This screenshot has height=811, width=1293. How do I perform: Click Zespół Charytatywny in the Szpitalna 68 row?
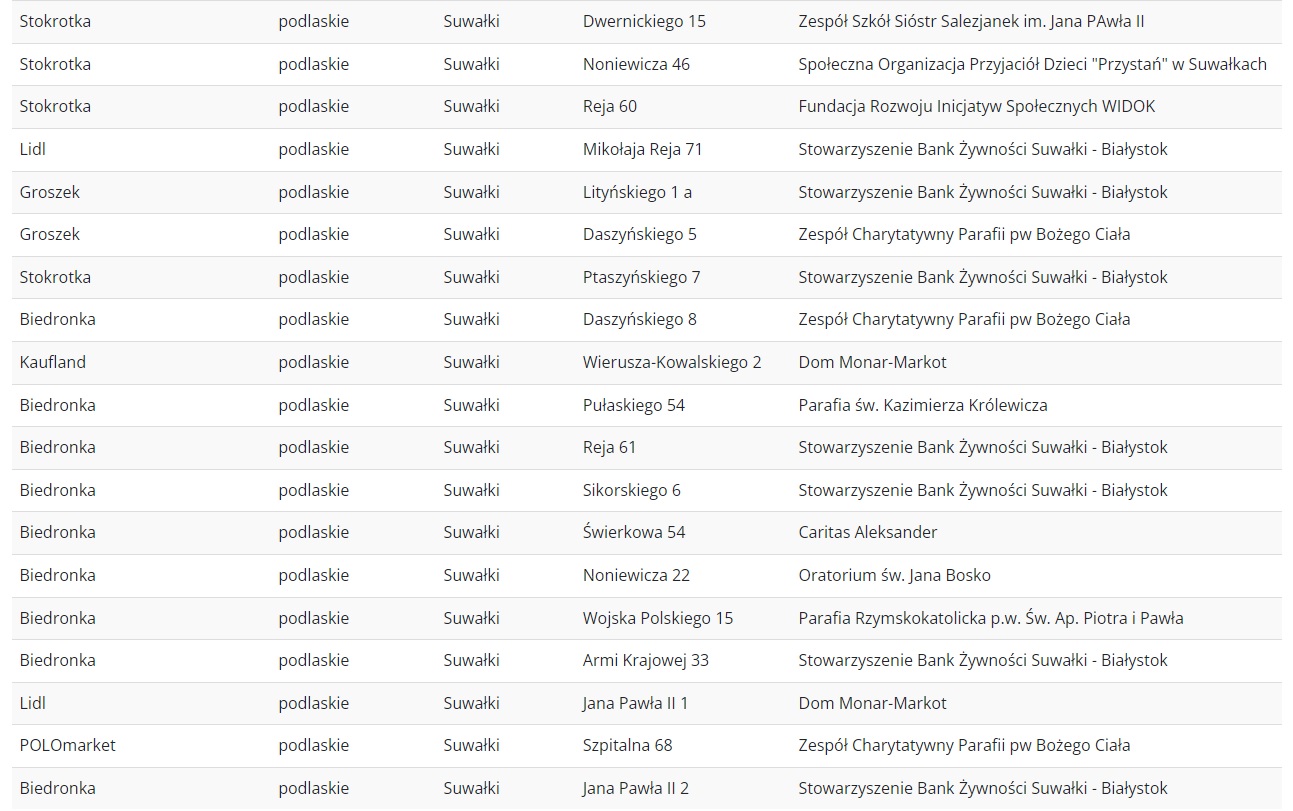point(964,745)
